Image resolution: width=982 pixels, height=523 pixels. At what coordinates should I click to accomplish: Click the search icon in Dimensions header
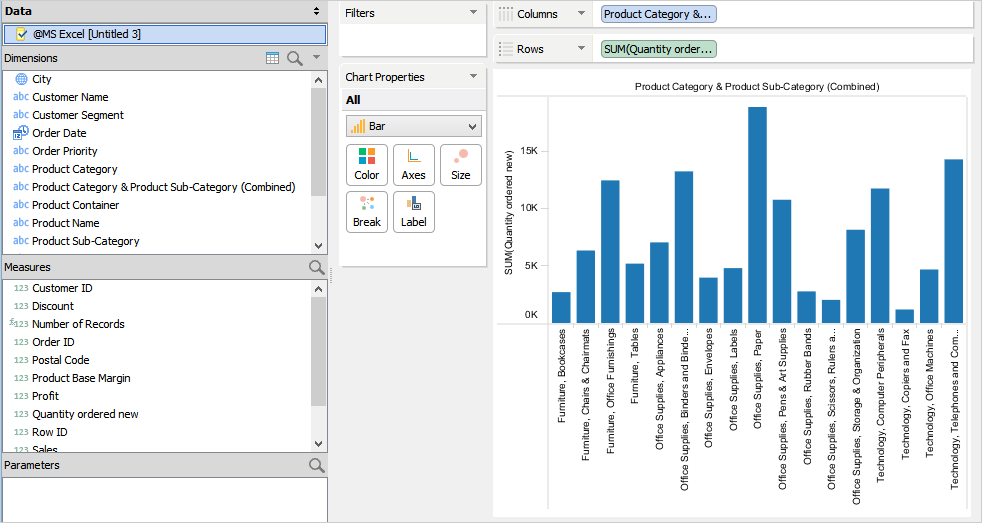pos(294,58)
